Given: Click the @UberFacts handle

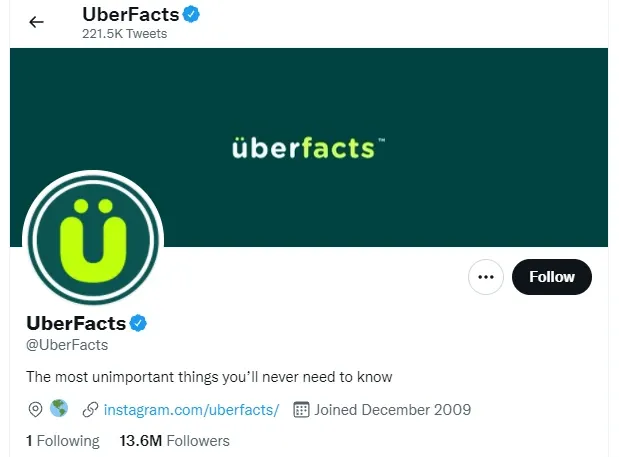Looking at the screenshot, I should point(67,345).
